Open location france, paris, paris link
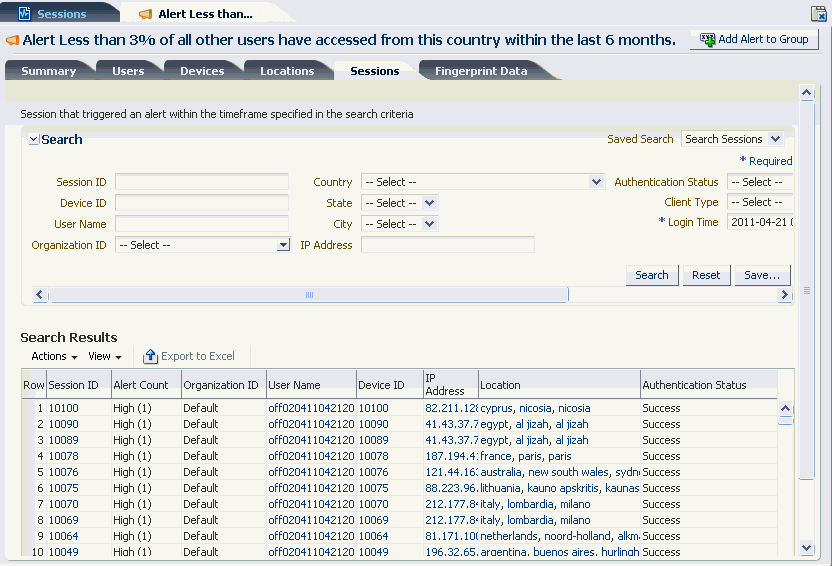 525,456
